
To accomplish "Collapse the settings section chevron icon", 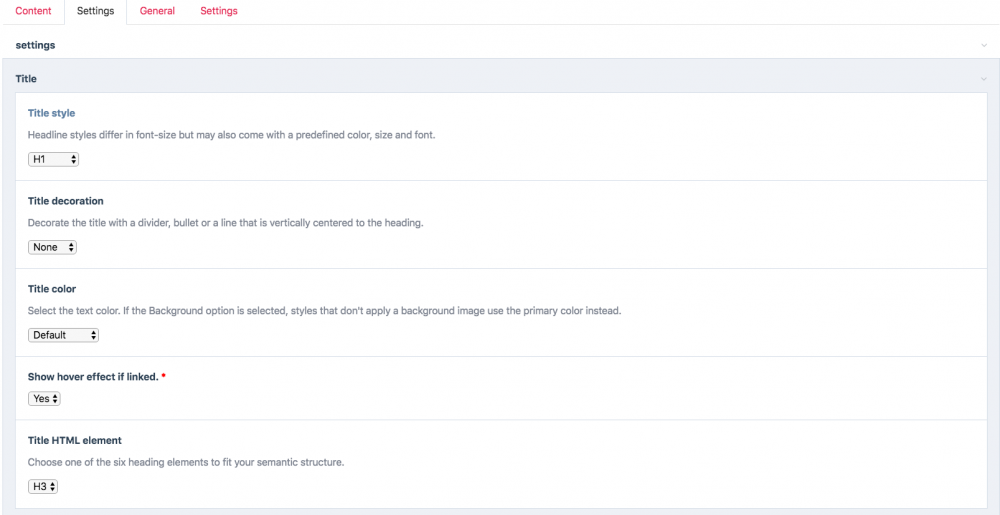I will point(984,45).
